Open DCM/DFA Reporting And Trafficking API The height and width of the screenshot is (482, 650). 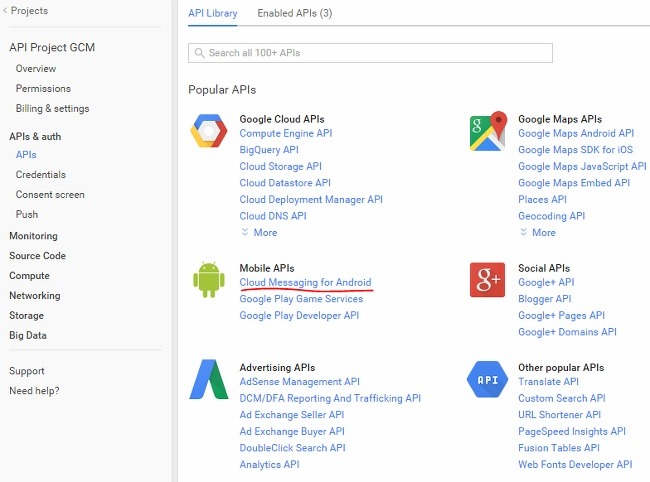click(x=330, y=399)
